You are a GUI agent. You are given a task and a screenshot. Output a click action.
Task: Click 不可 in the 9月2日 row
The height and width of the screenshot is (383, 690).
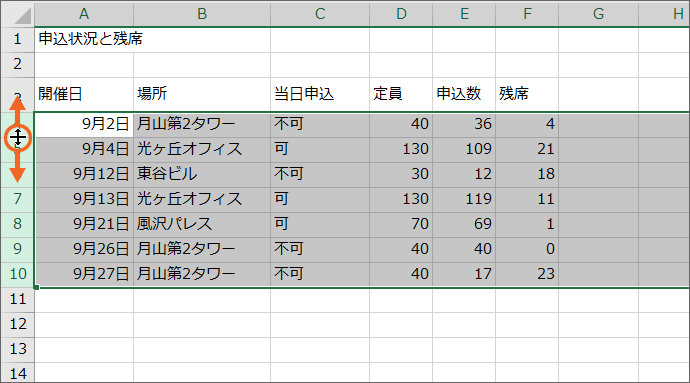pos(320,124)
